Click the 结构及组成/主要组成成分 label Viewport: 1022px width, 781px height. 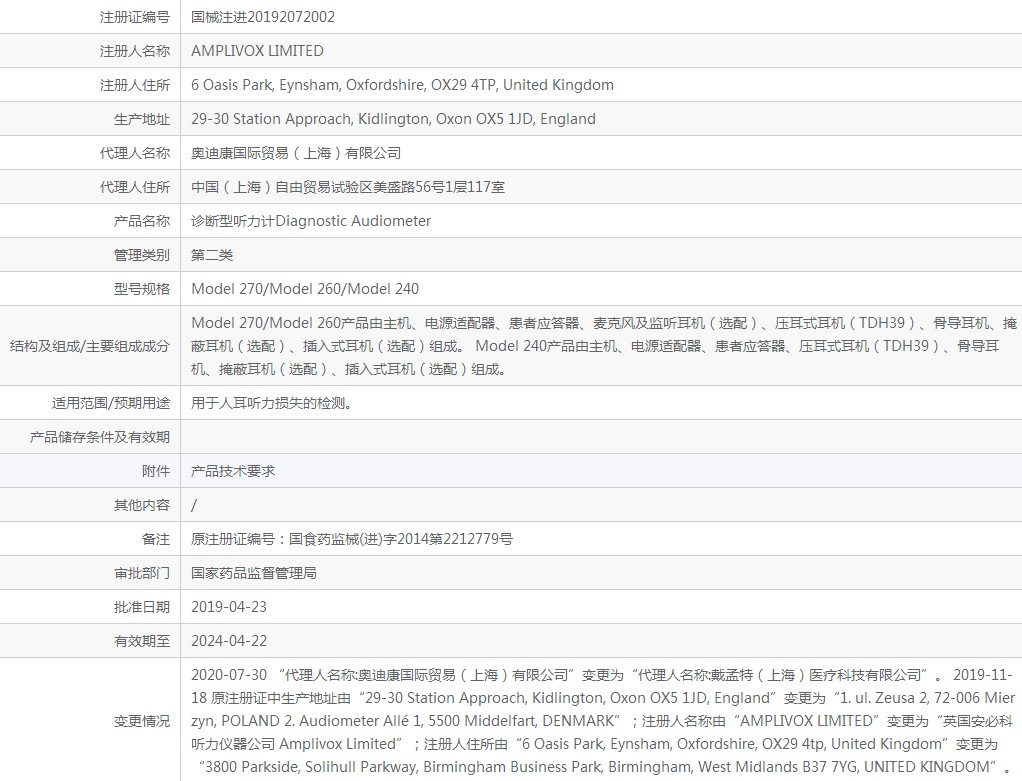(x=90, y=346)
